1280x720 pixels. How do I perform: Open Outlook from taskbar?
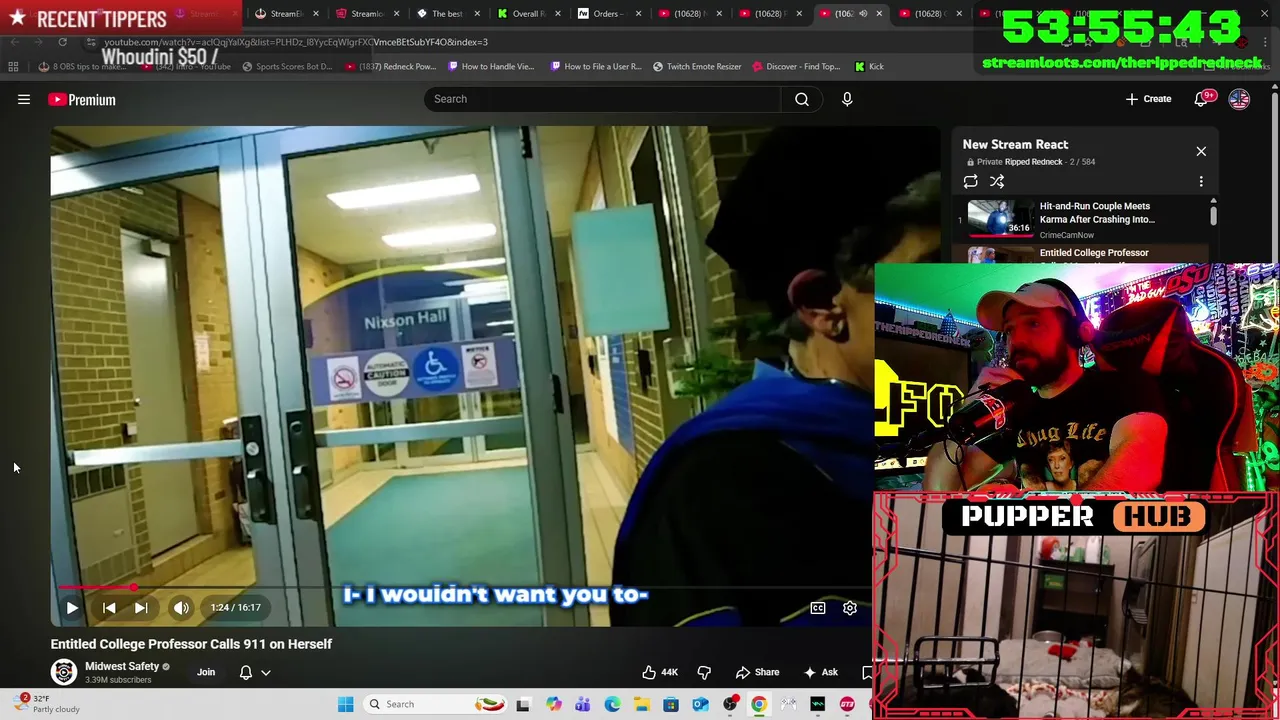[x=700, y=704]
